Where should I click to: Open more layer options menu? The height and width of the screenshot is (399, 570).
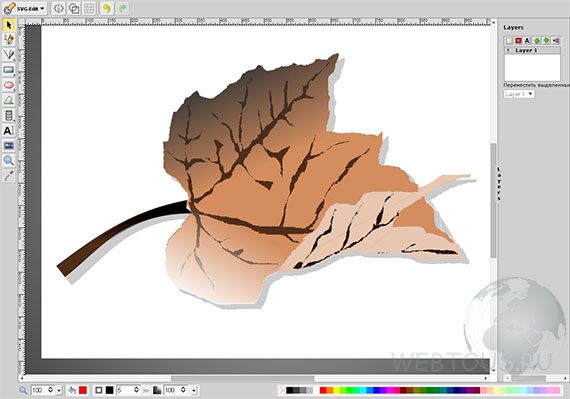coord(555,40)
